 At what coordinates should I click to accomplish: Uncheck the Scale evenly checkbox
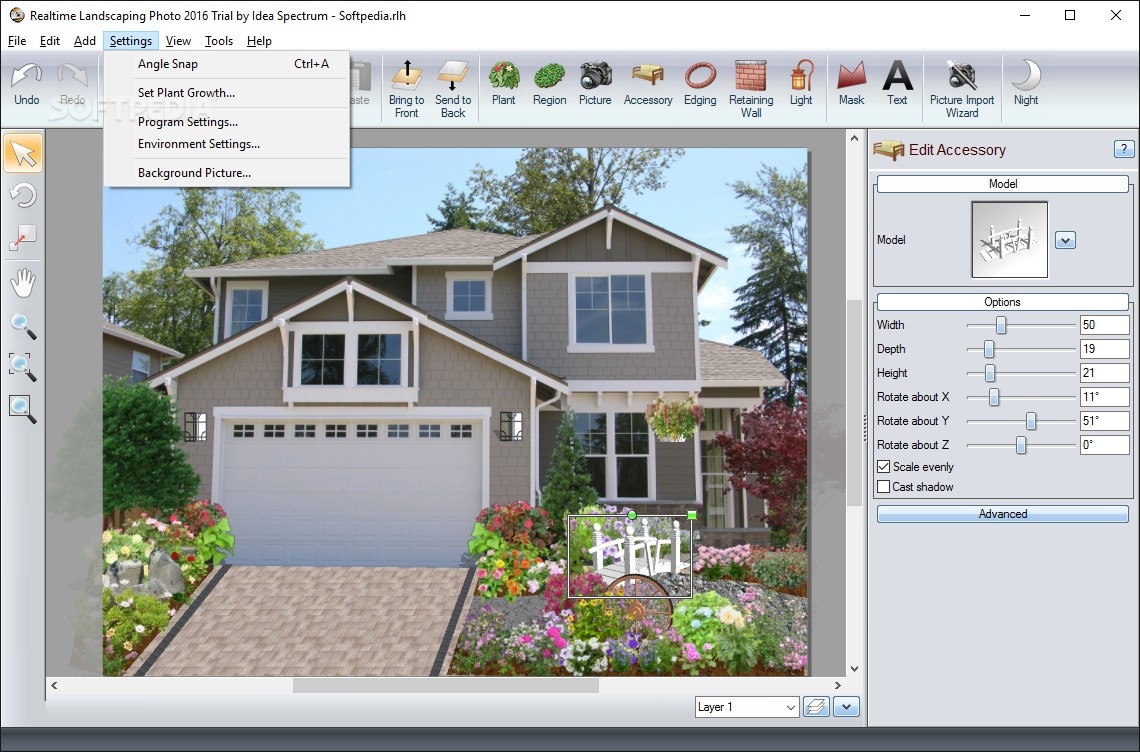(884, 467)
